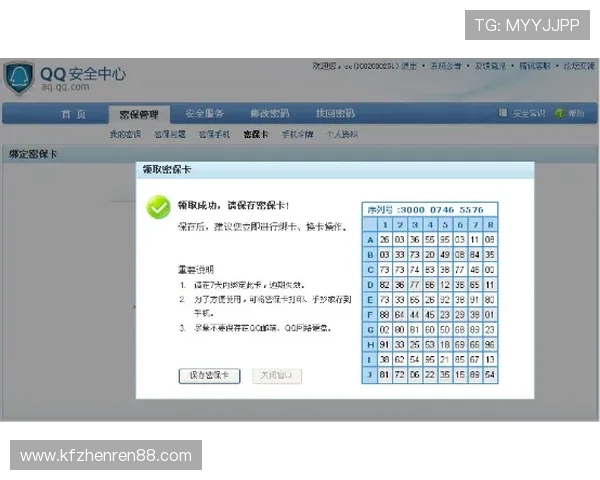Click cell I2 showing 62
This screenshot has height=480, width=600.
tap(399, 360)
